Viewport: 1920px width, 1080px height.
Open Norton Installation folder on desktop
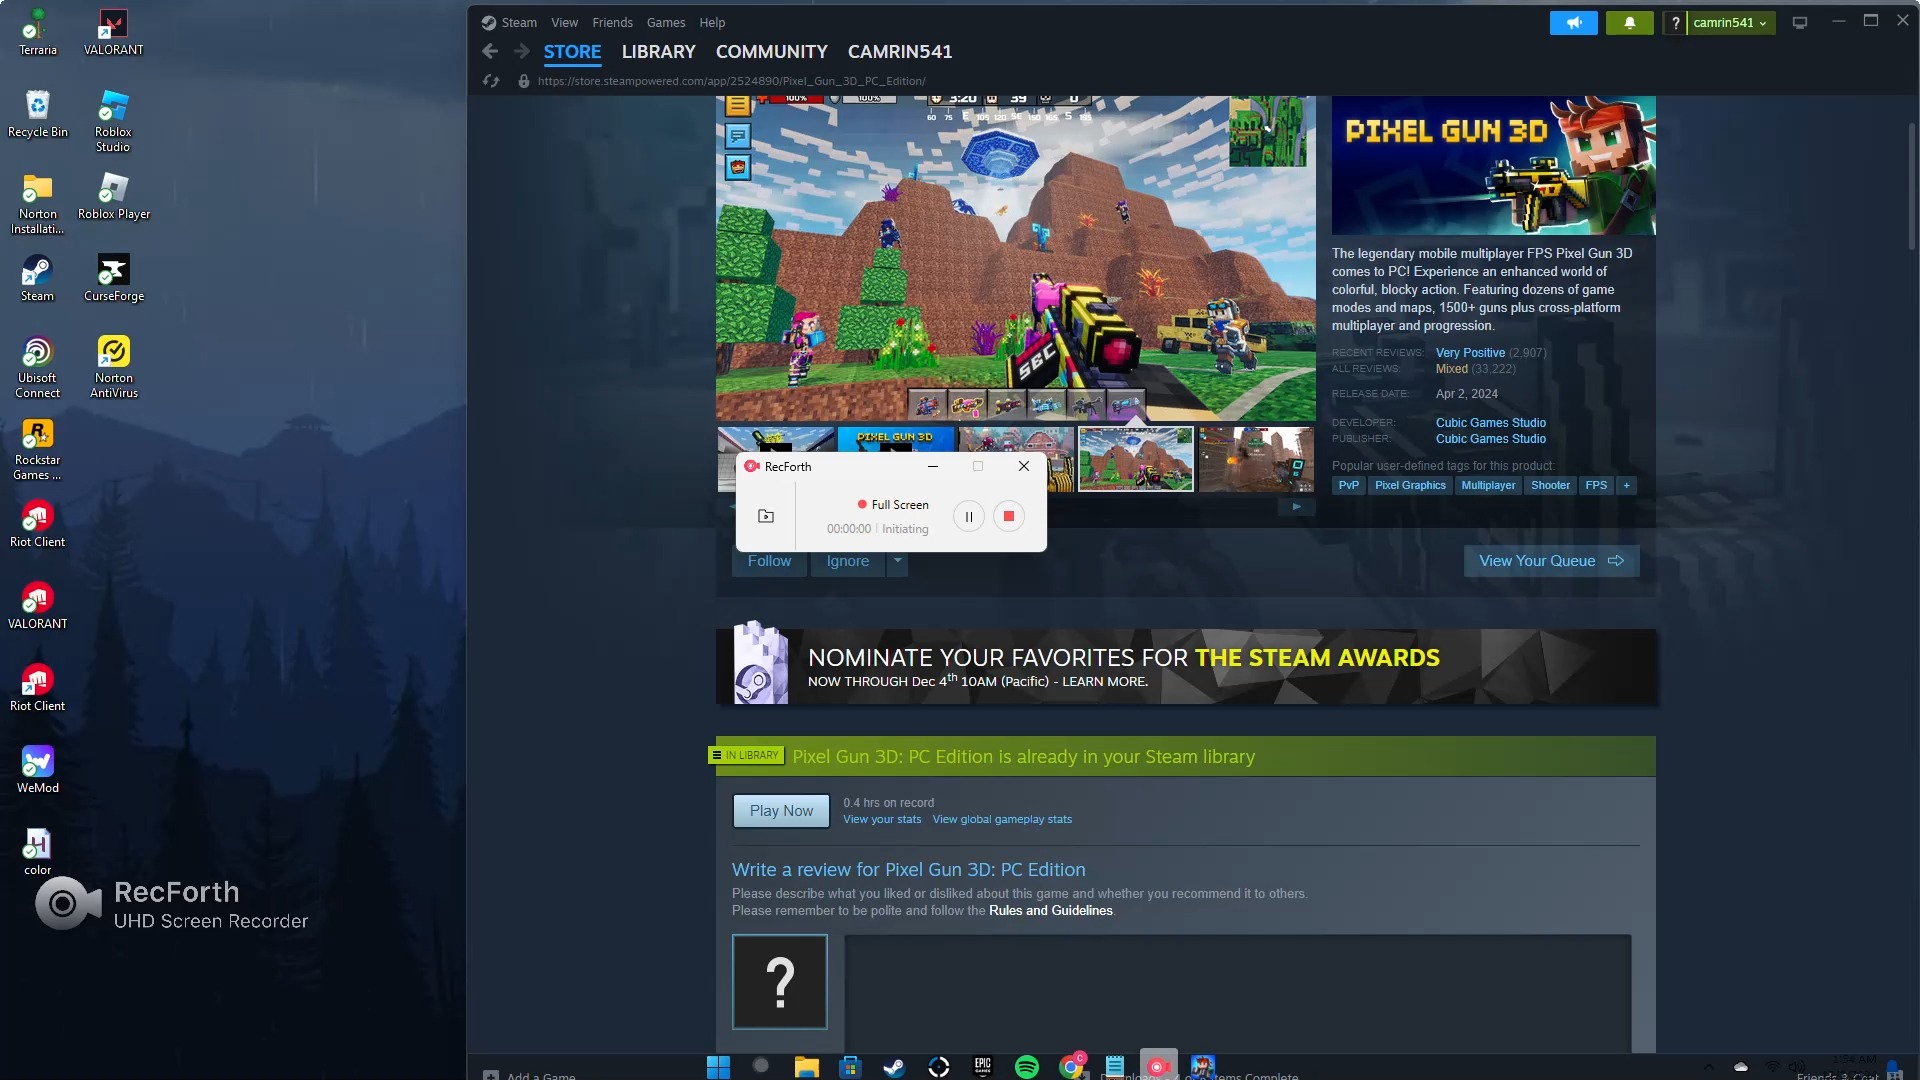tap(38, 203)
